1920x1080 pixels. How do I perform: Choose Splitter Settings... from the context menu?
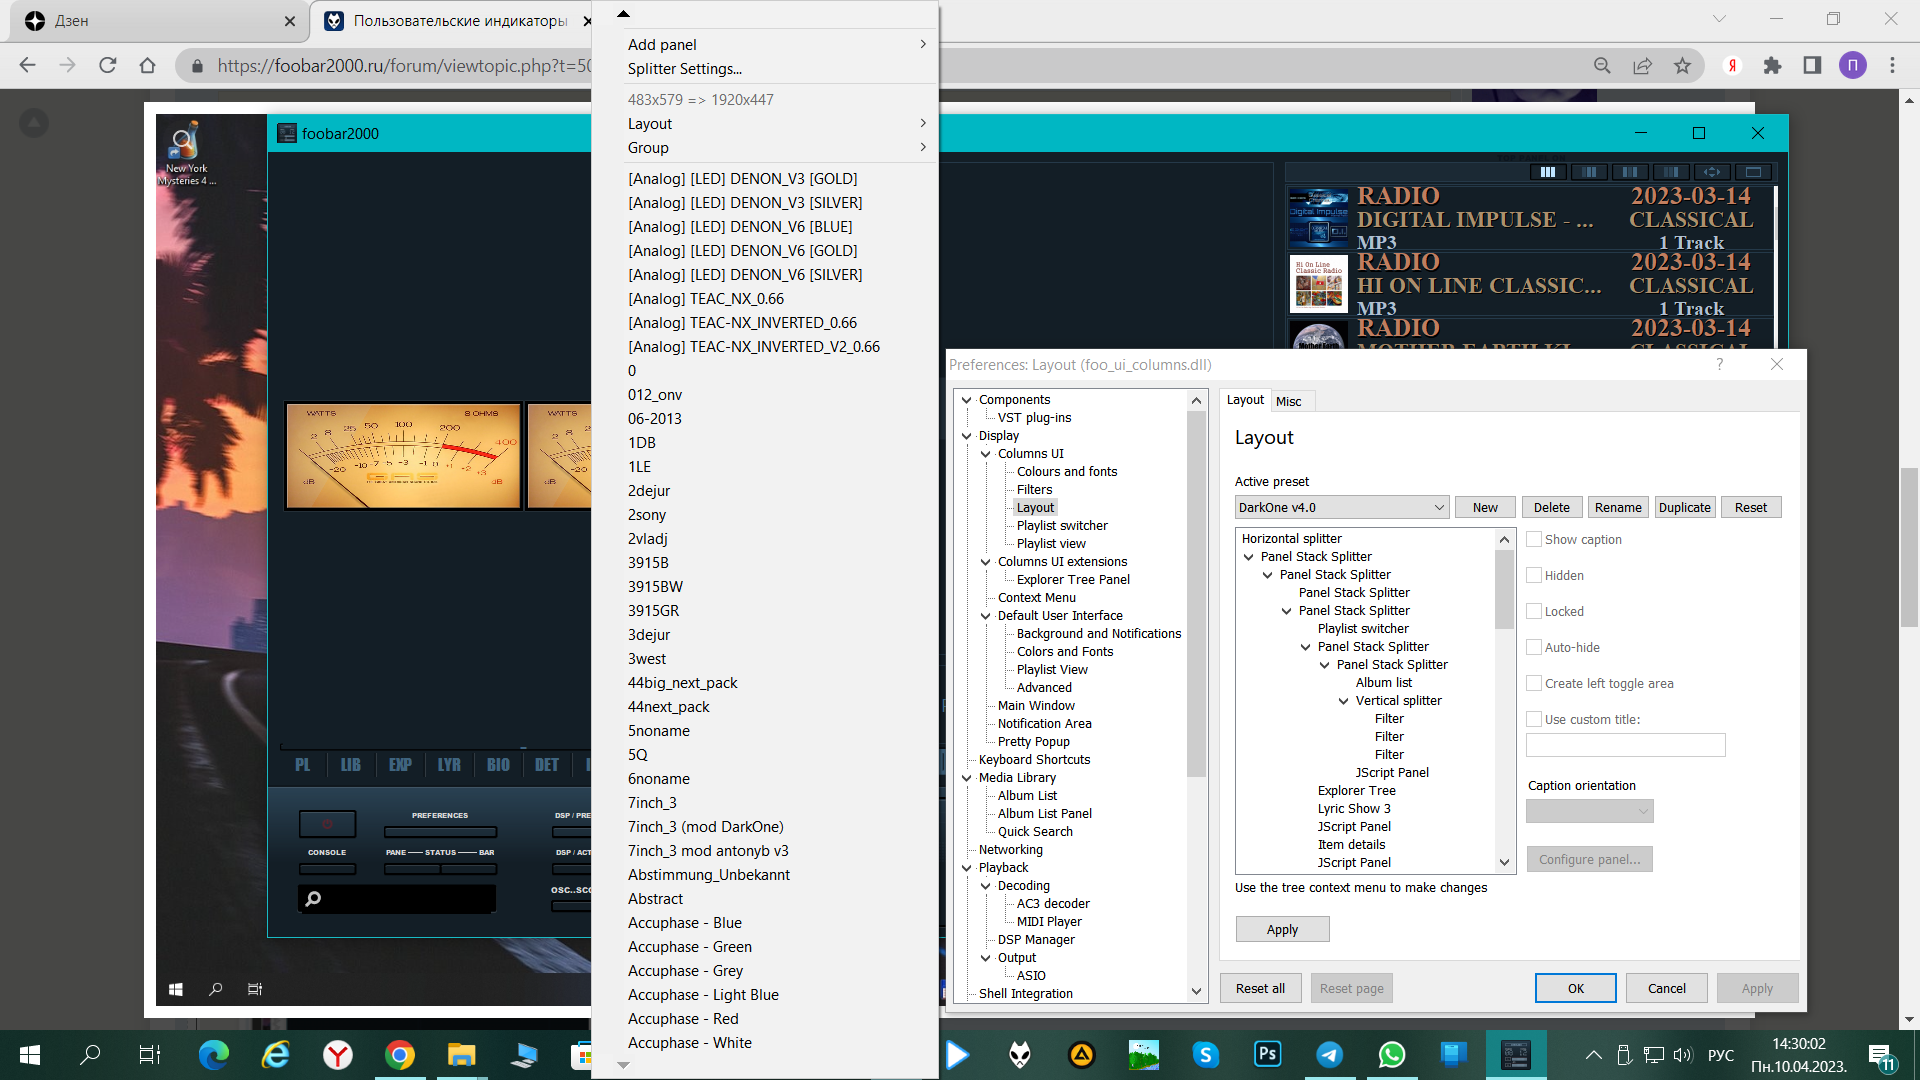tap(684, 69)
